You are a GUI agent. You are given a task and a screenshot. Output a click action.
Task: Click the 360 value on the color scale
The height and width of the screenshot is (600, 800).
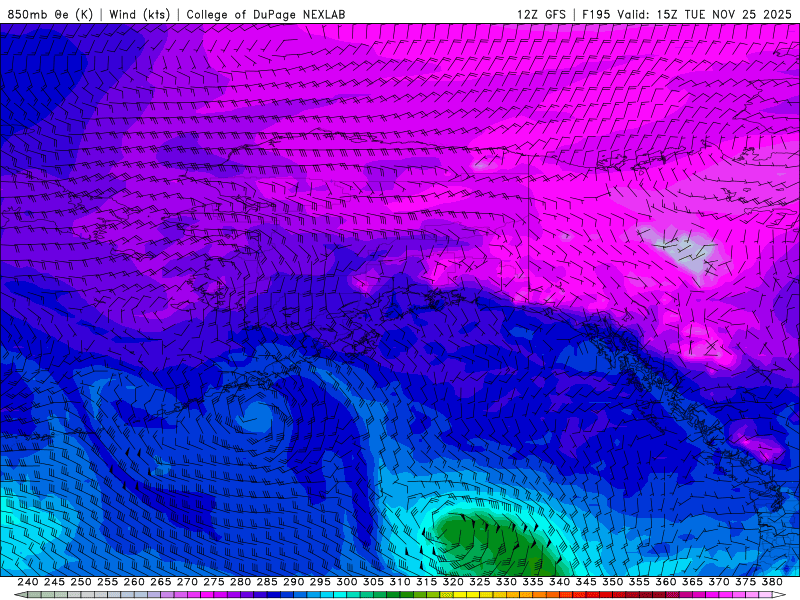(x=666, y=582)
